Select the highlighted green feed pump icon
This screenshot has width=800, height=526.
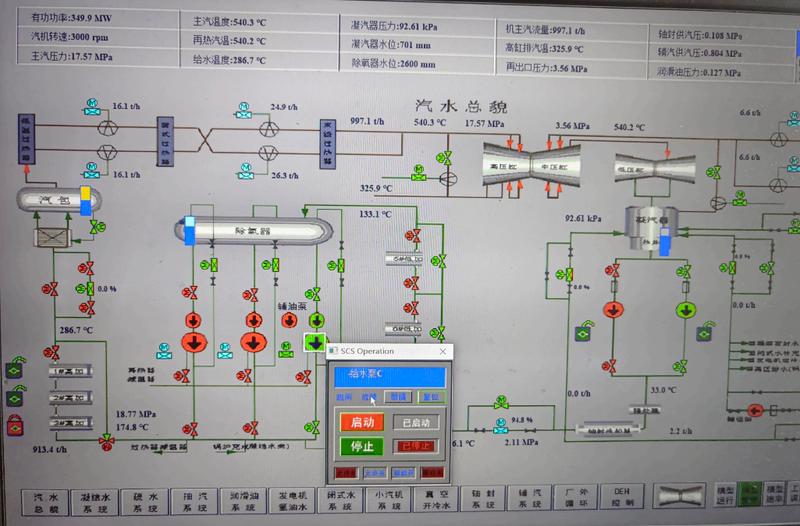[x=315, y=342]
